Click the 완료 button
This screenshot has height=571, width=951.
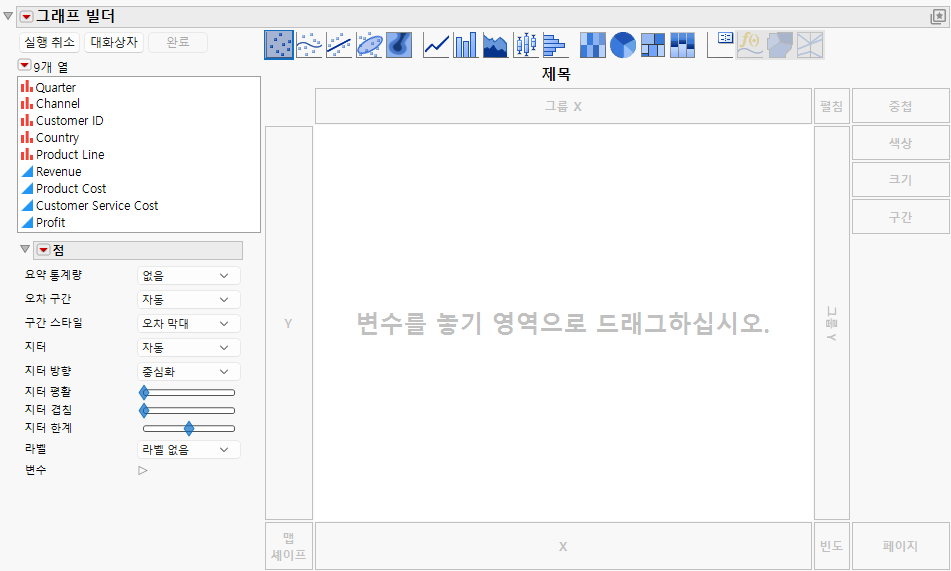[178, 42]
